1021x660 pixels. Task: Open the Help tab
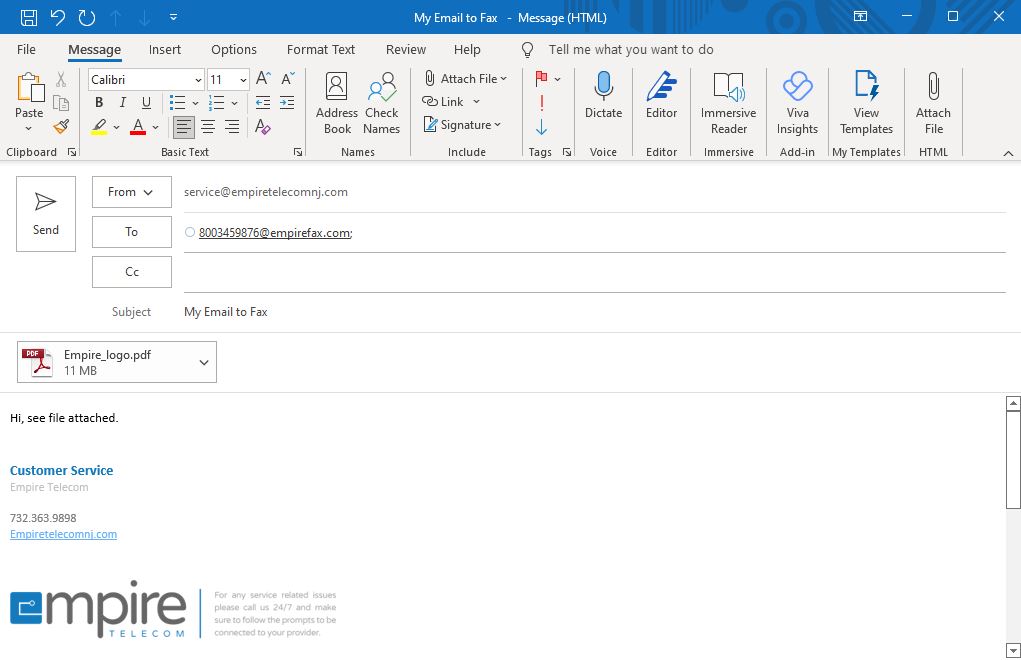[467, 49]
